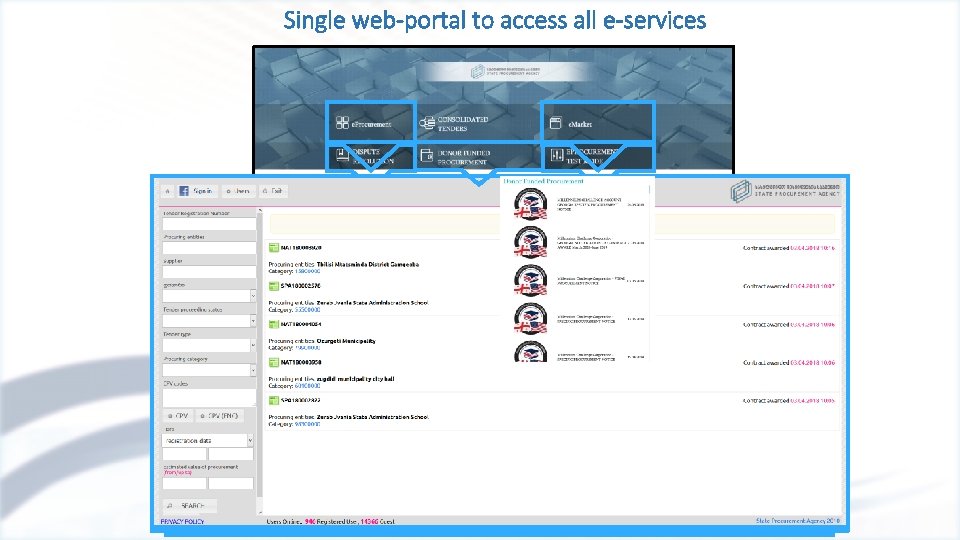This screenshot has height=540, width=960.
Task: Select the CPV option button
Action: tap(178, 416)
